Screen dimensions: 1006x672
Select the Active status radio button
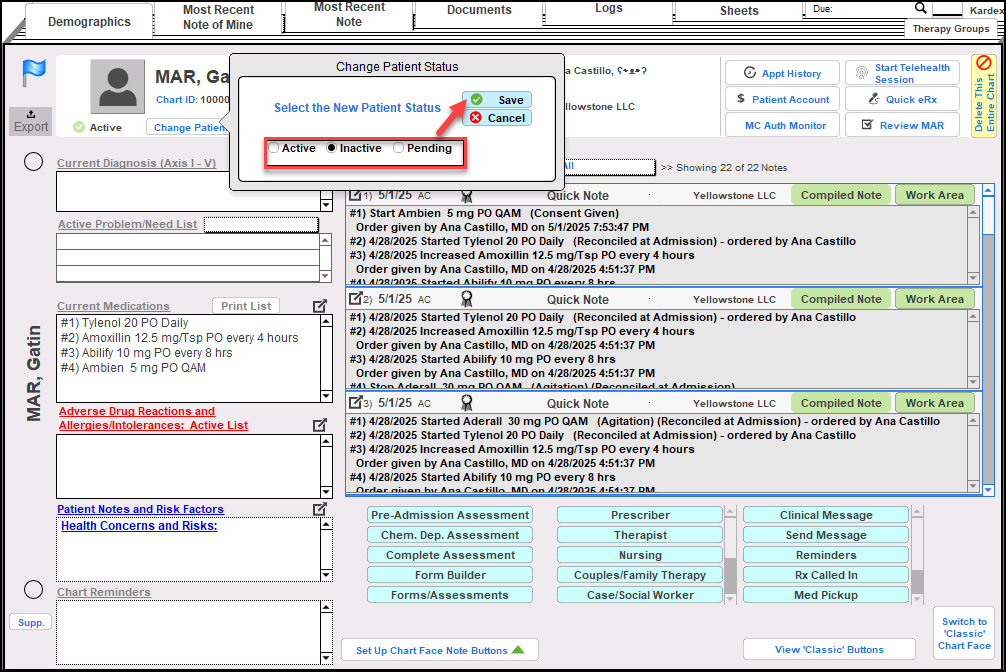pyautogui.click(x=274, y=149)
